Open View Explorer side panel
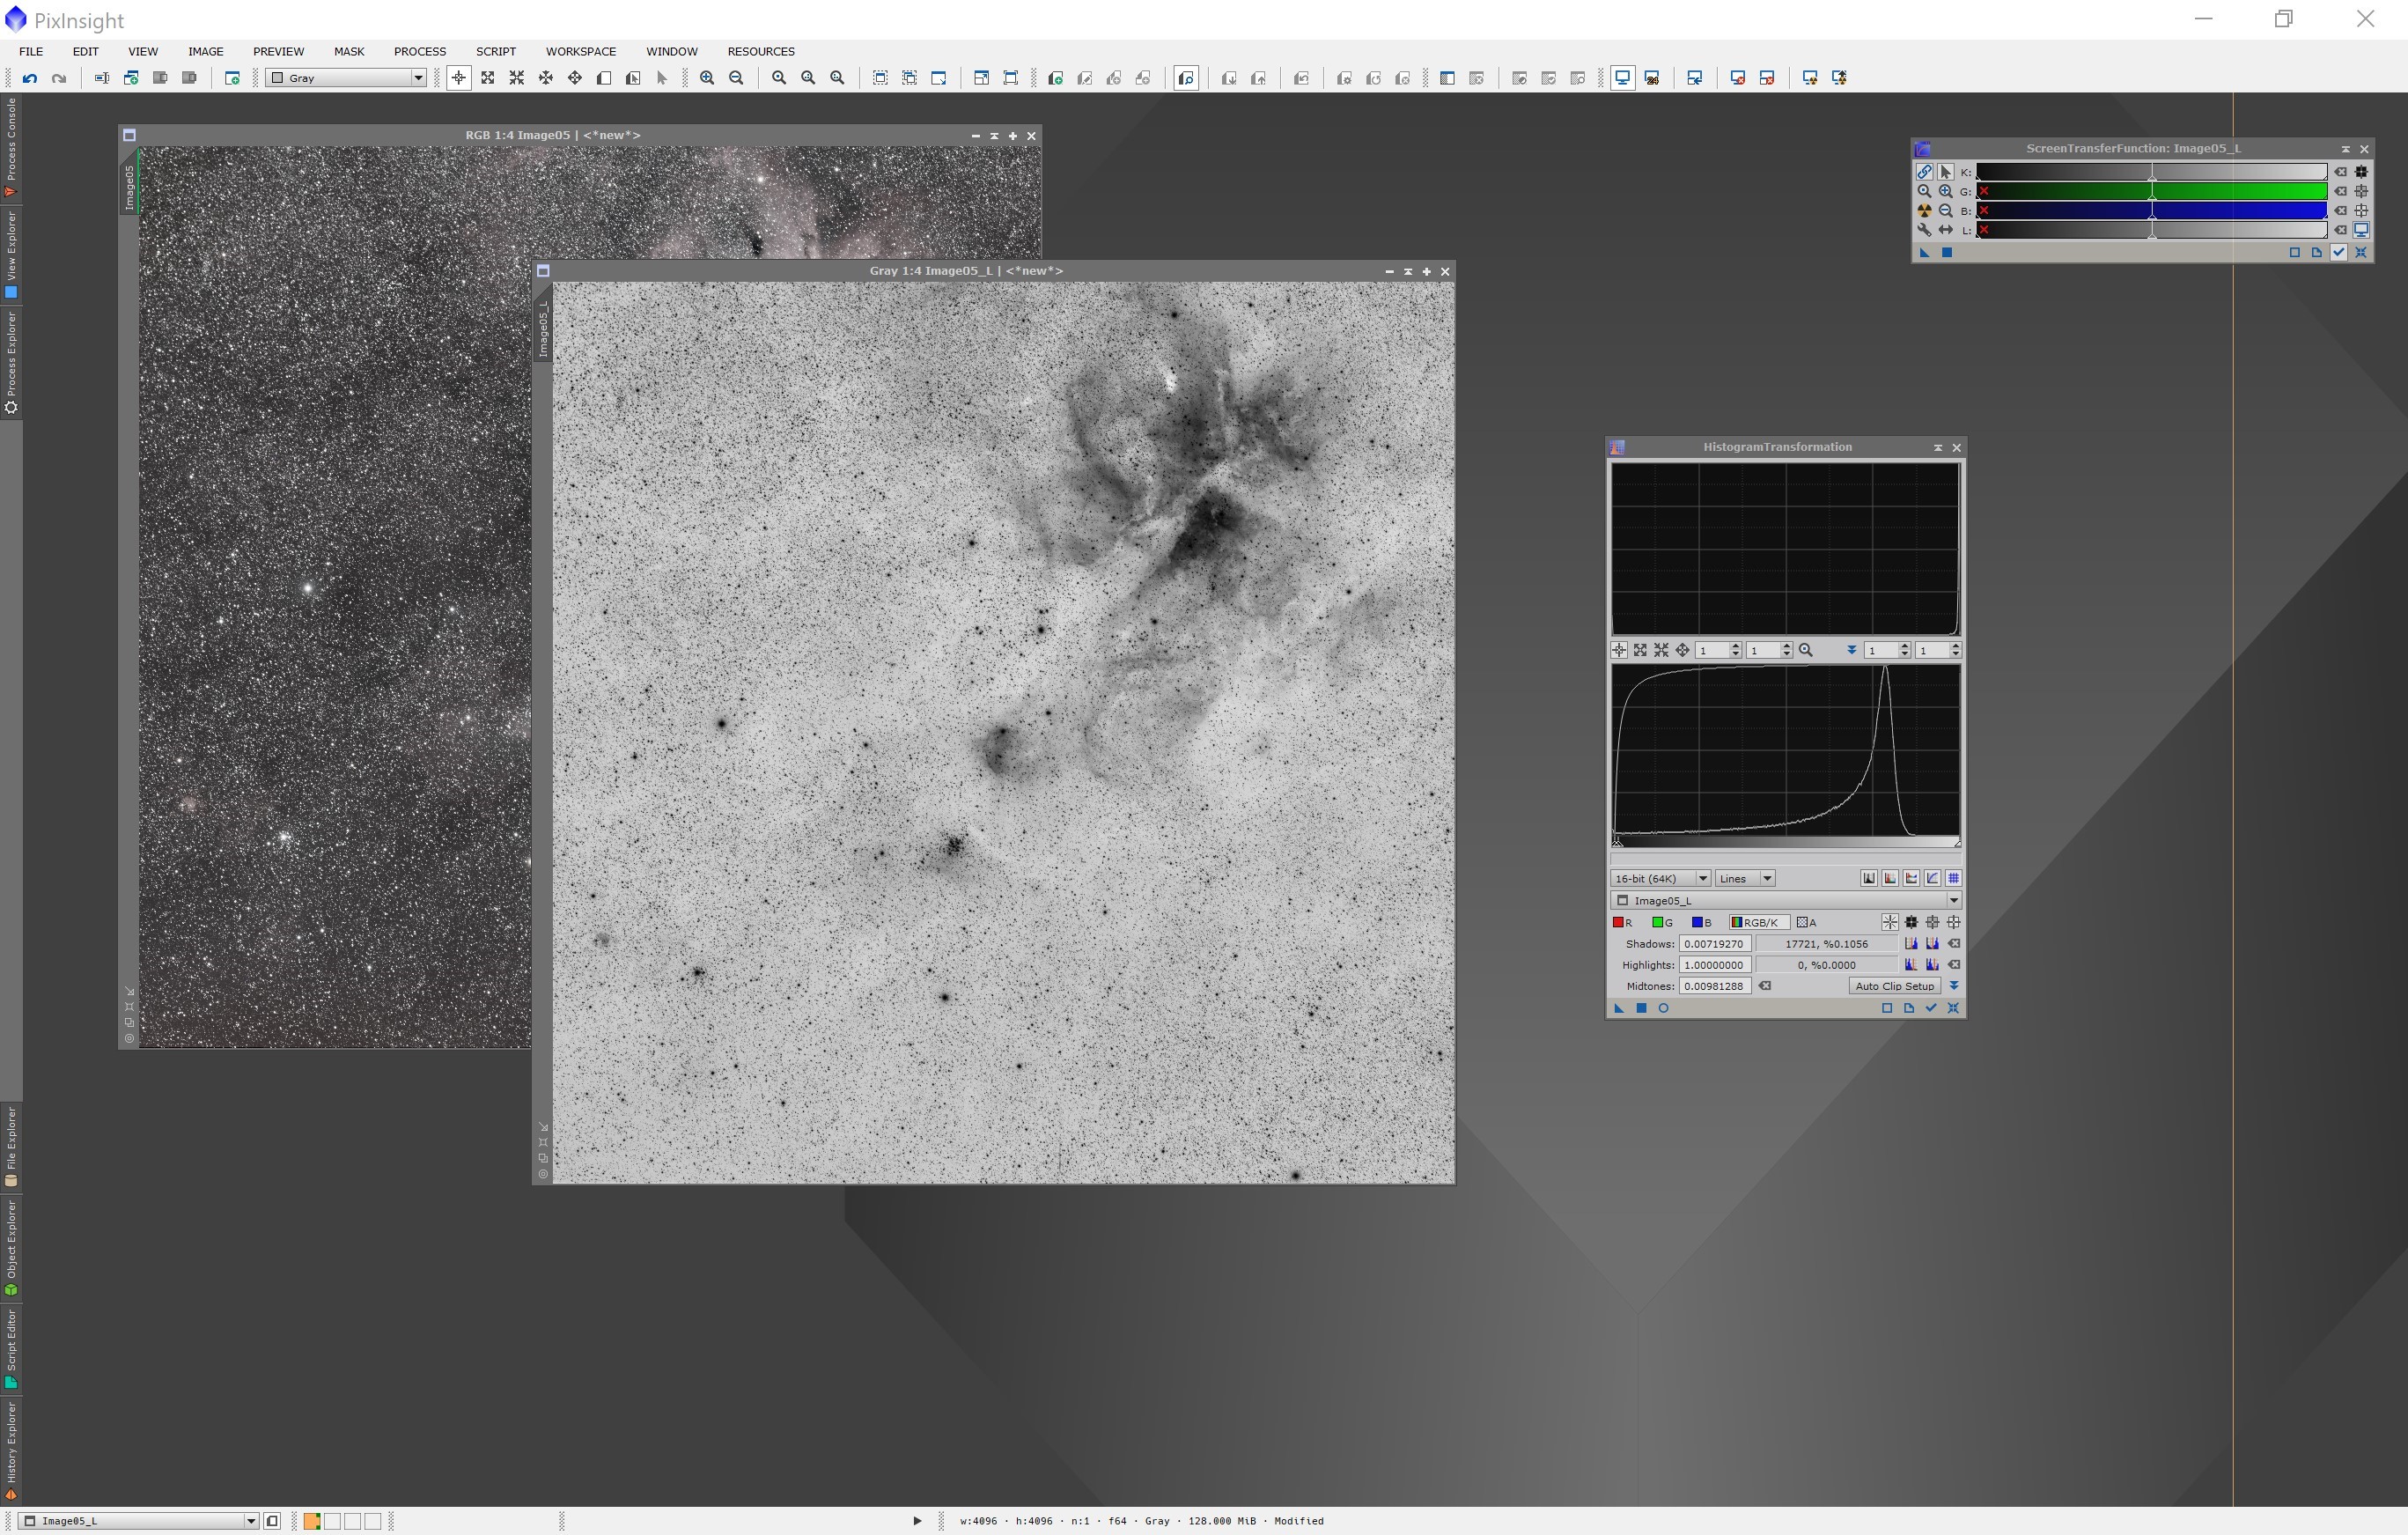The image size is (2408, 1535). point(11,254)
